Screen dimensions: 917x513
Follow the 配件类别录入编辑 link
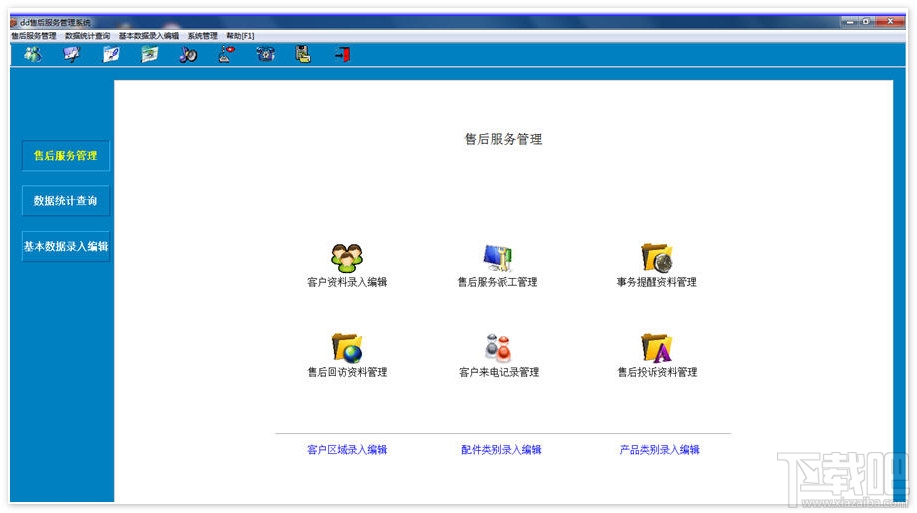(501, 450)
